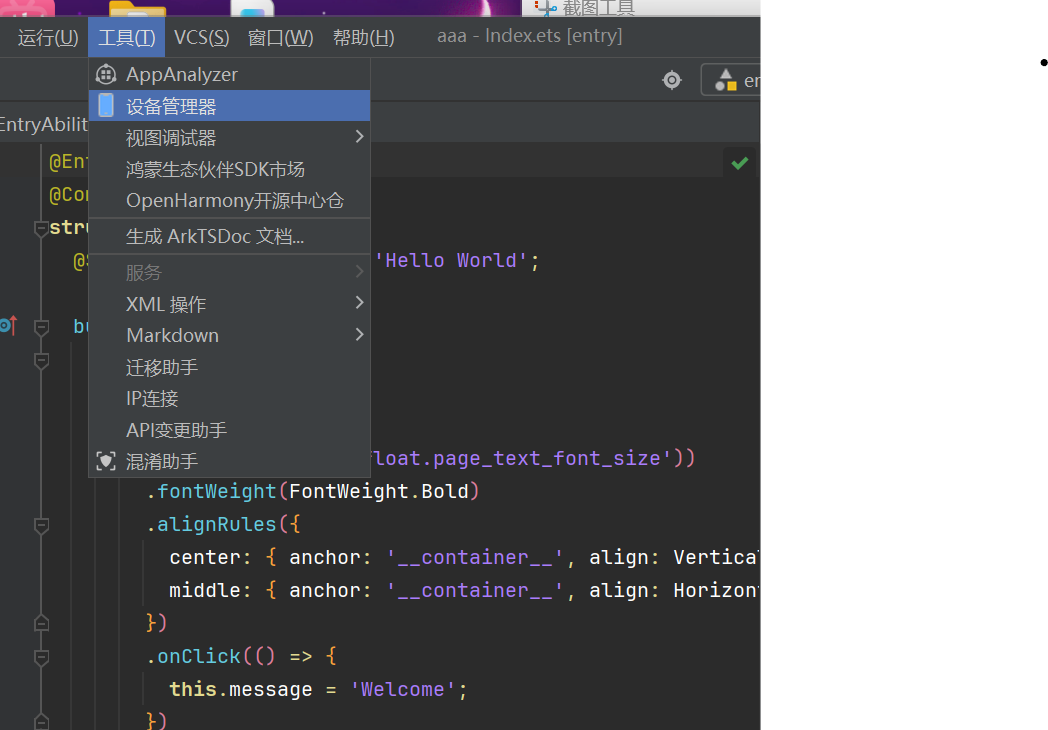This screenshot has width=1048, height=730.
Task: Click the 'Hello World' string
Action: [451, 260]
